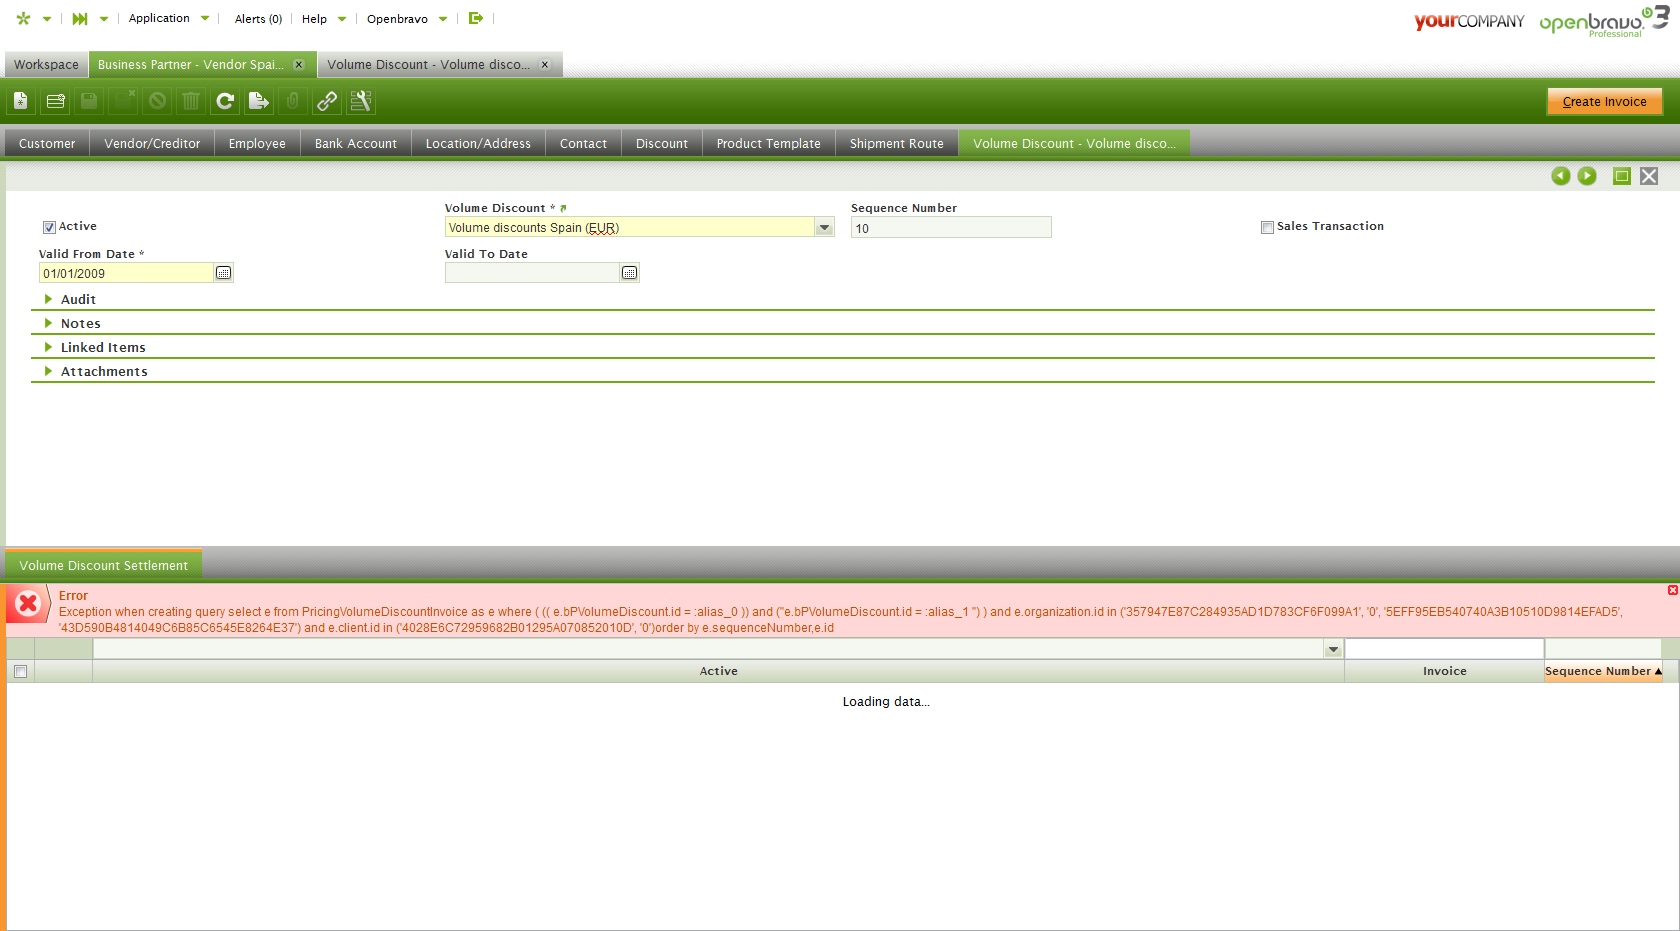
Task: Close the form view with X icon
Action: pos(1649,176)
